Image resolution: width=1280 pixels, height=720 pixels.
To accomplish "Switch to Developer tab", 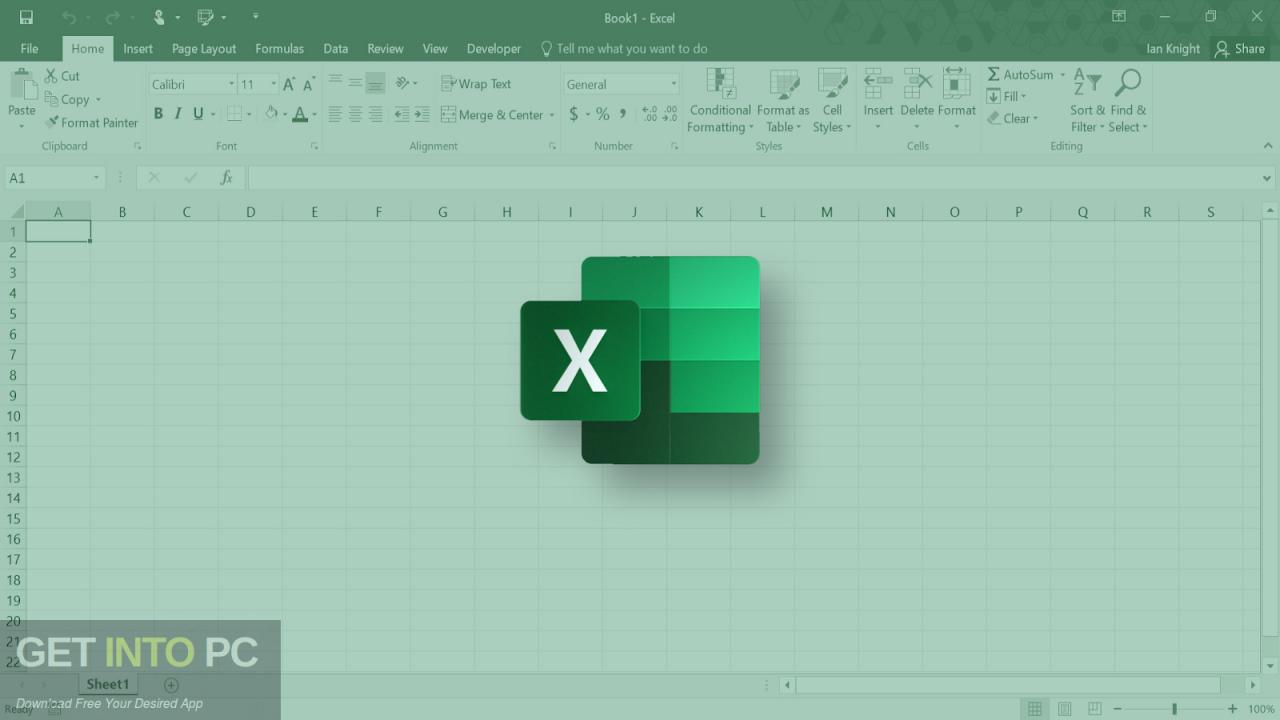I will tap(494, 48).
